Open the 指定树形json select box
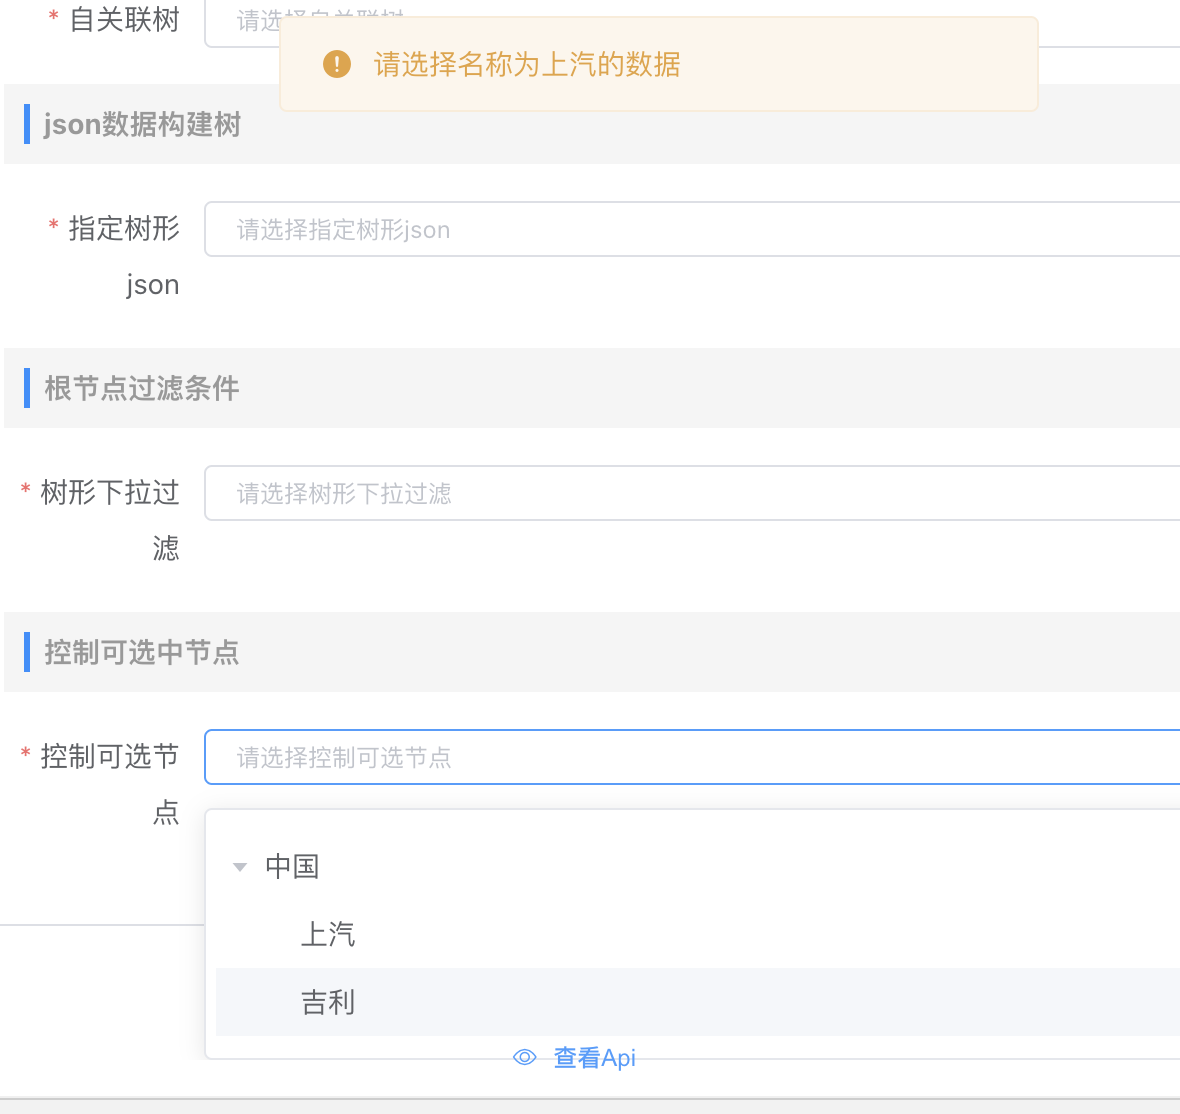1180x1114 pixels. click(x=692, y=230)
